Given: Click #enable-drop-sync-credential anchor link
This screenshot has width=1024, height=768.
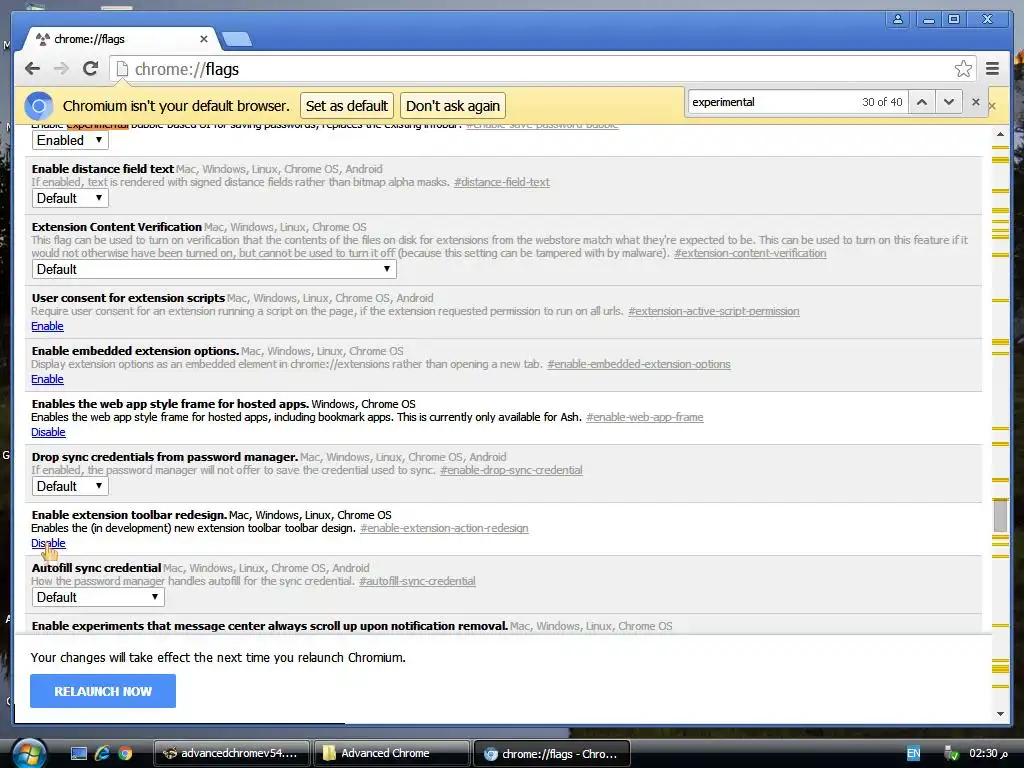Looking at the screenshot, I should 511,470.
